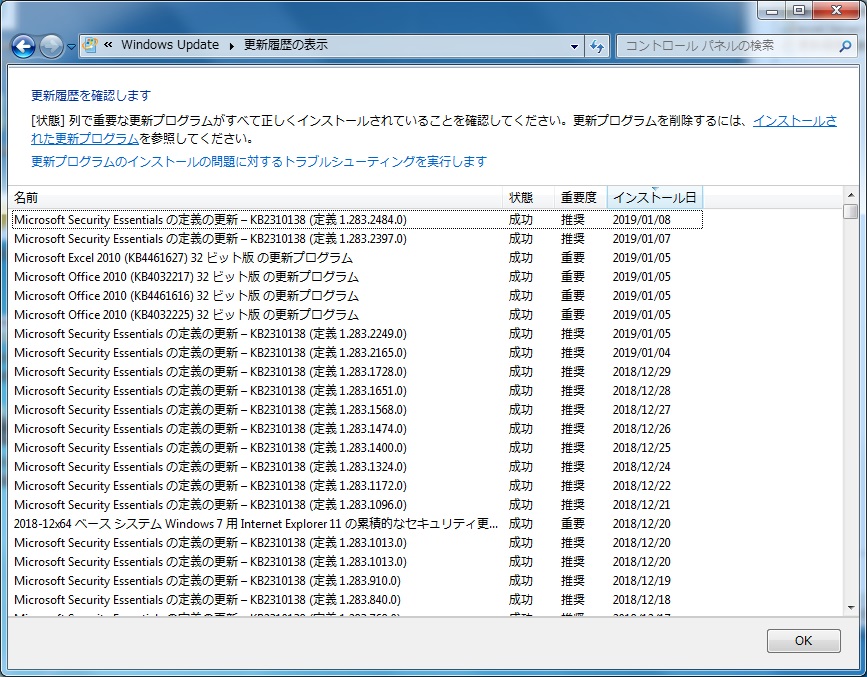Select the Microsoft Office 2010 (KB4032217) row
This screenshot has height=677, width=867.
(357, 277)
